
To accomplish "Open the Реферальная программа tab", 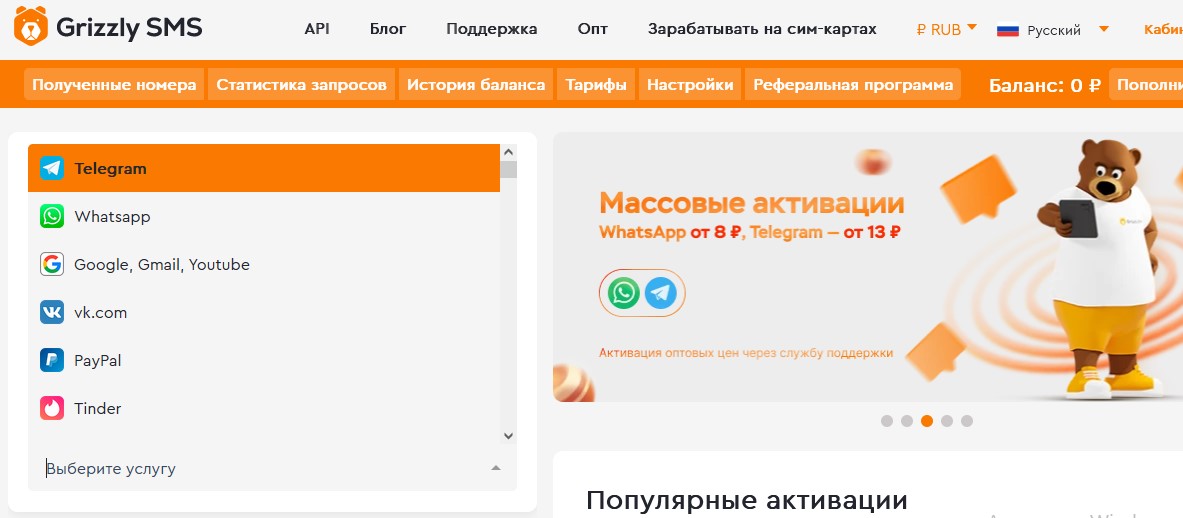I will 853,84.
